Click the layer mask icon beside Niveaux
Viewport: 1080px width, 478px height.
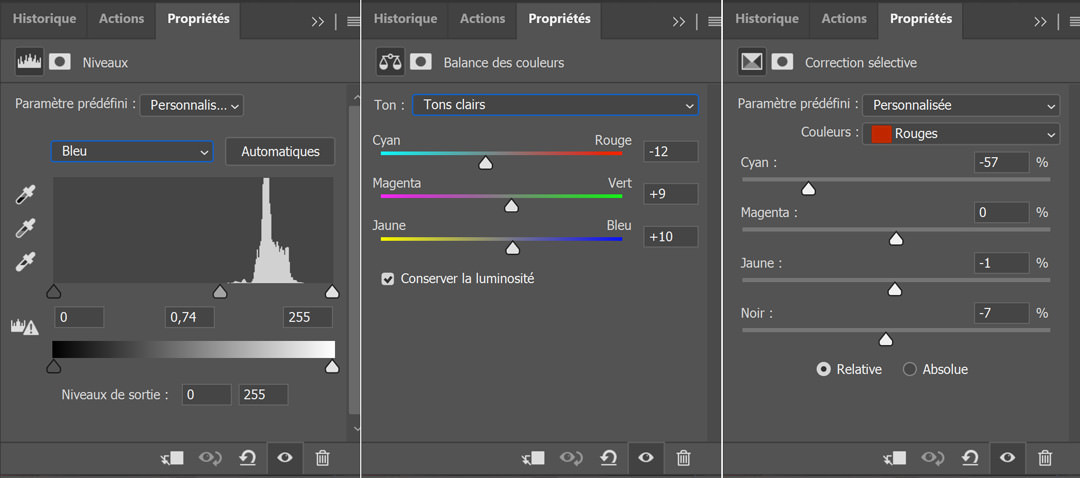pyautogui.click(x=60, y=62)
